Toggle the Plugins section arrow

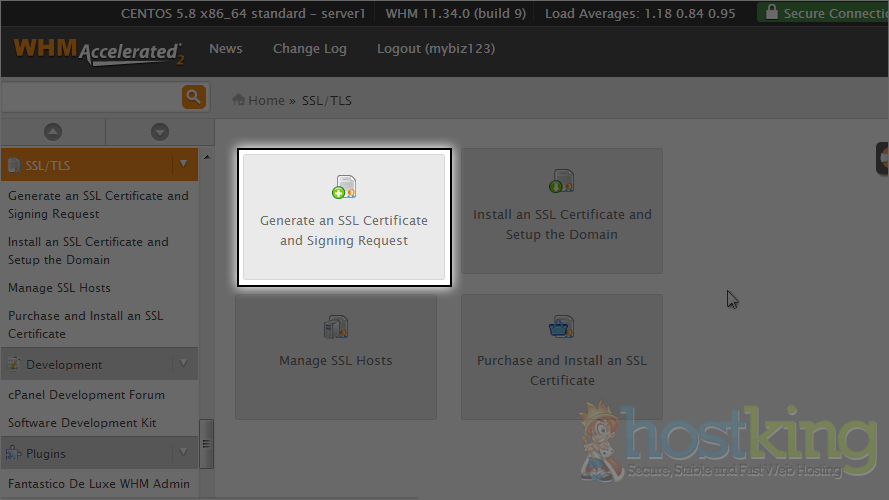[183, 453]
